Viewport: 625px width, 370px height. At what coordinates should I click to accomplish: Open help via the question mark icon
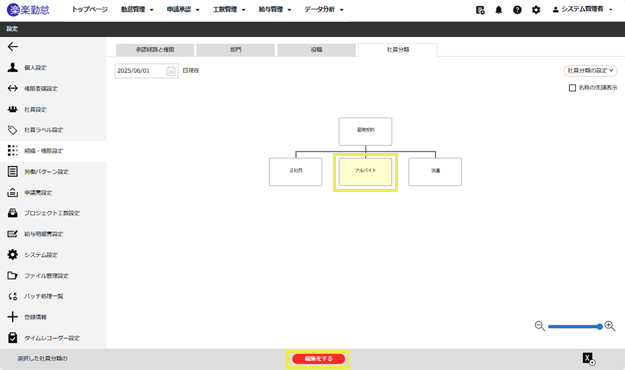[x=517, y=10]
